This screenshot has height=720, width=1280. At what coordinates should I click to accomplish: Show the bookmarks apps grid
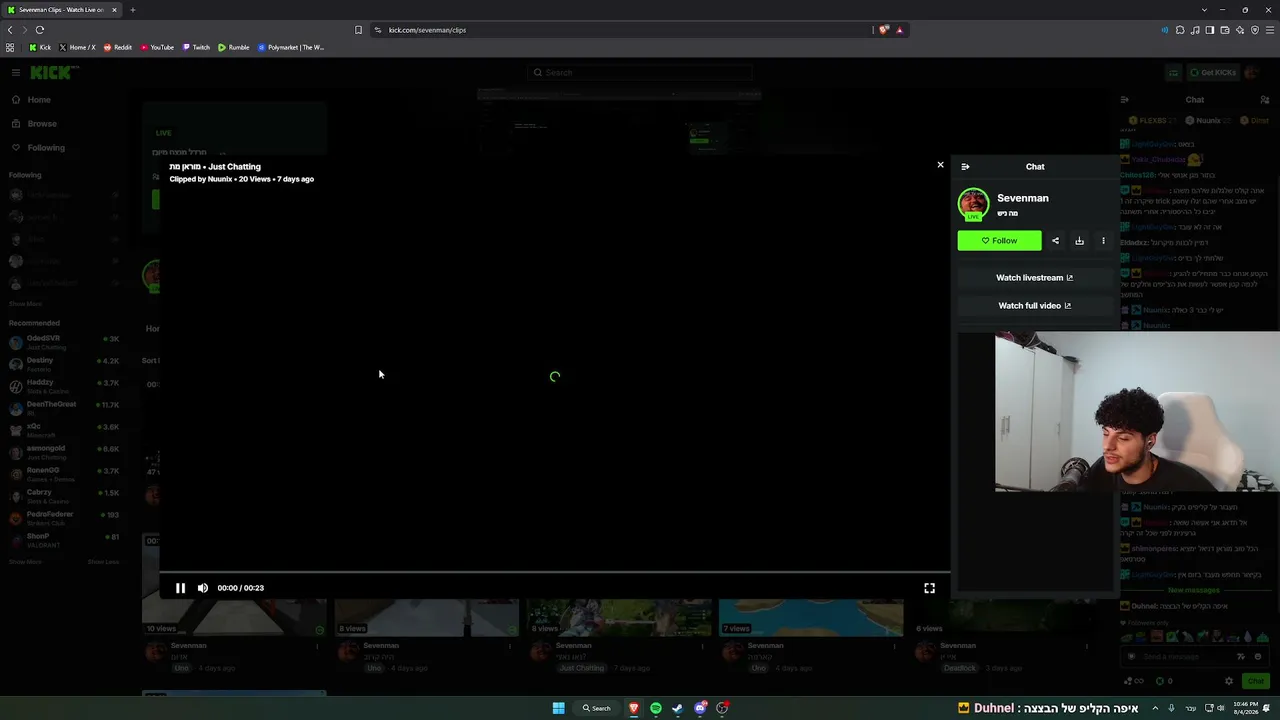pos(10,47)
